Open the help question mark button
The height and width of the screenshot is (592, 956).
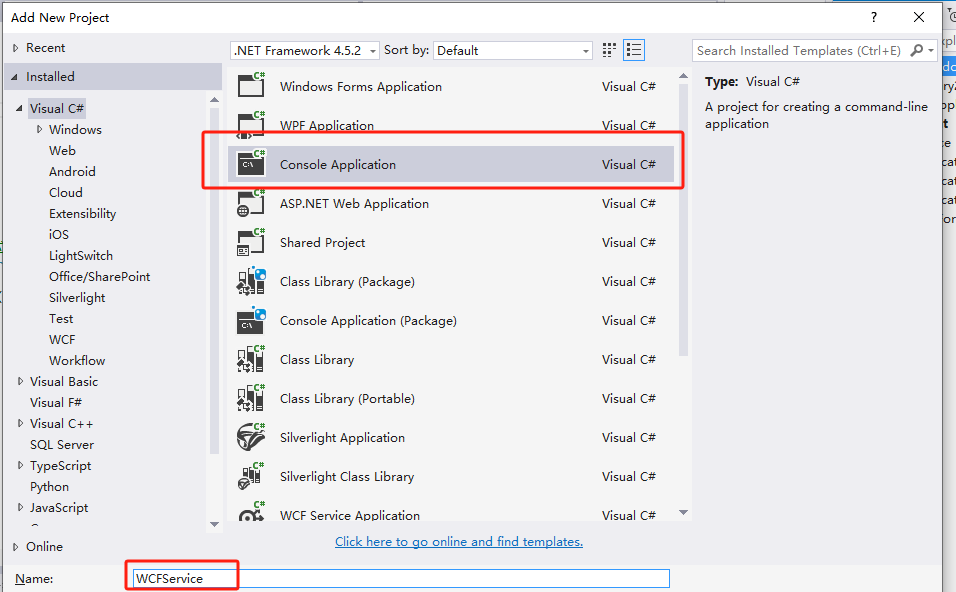tap(874, 17)
